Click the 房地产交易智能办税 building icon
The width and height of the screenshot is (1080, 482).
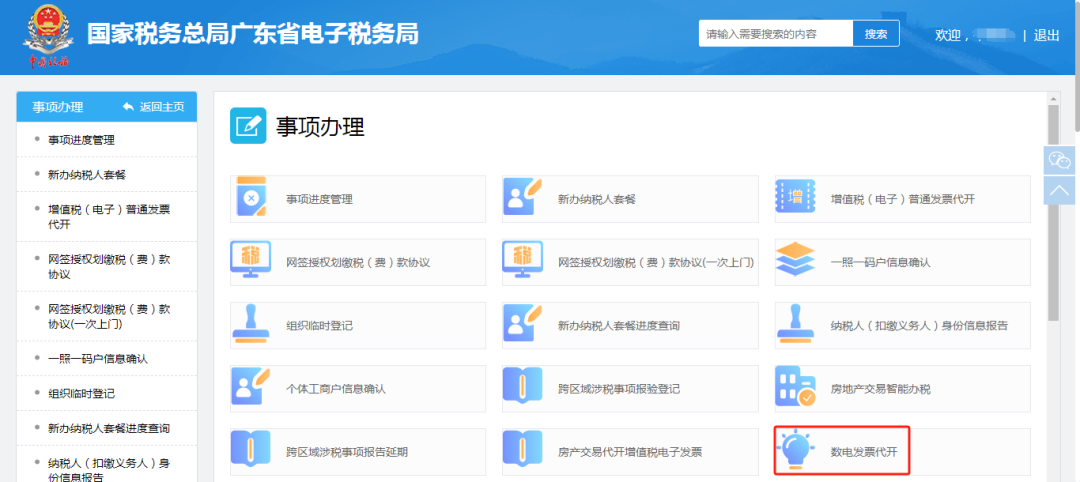[796, 386]
